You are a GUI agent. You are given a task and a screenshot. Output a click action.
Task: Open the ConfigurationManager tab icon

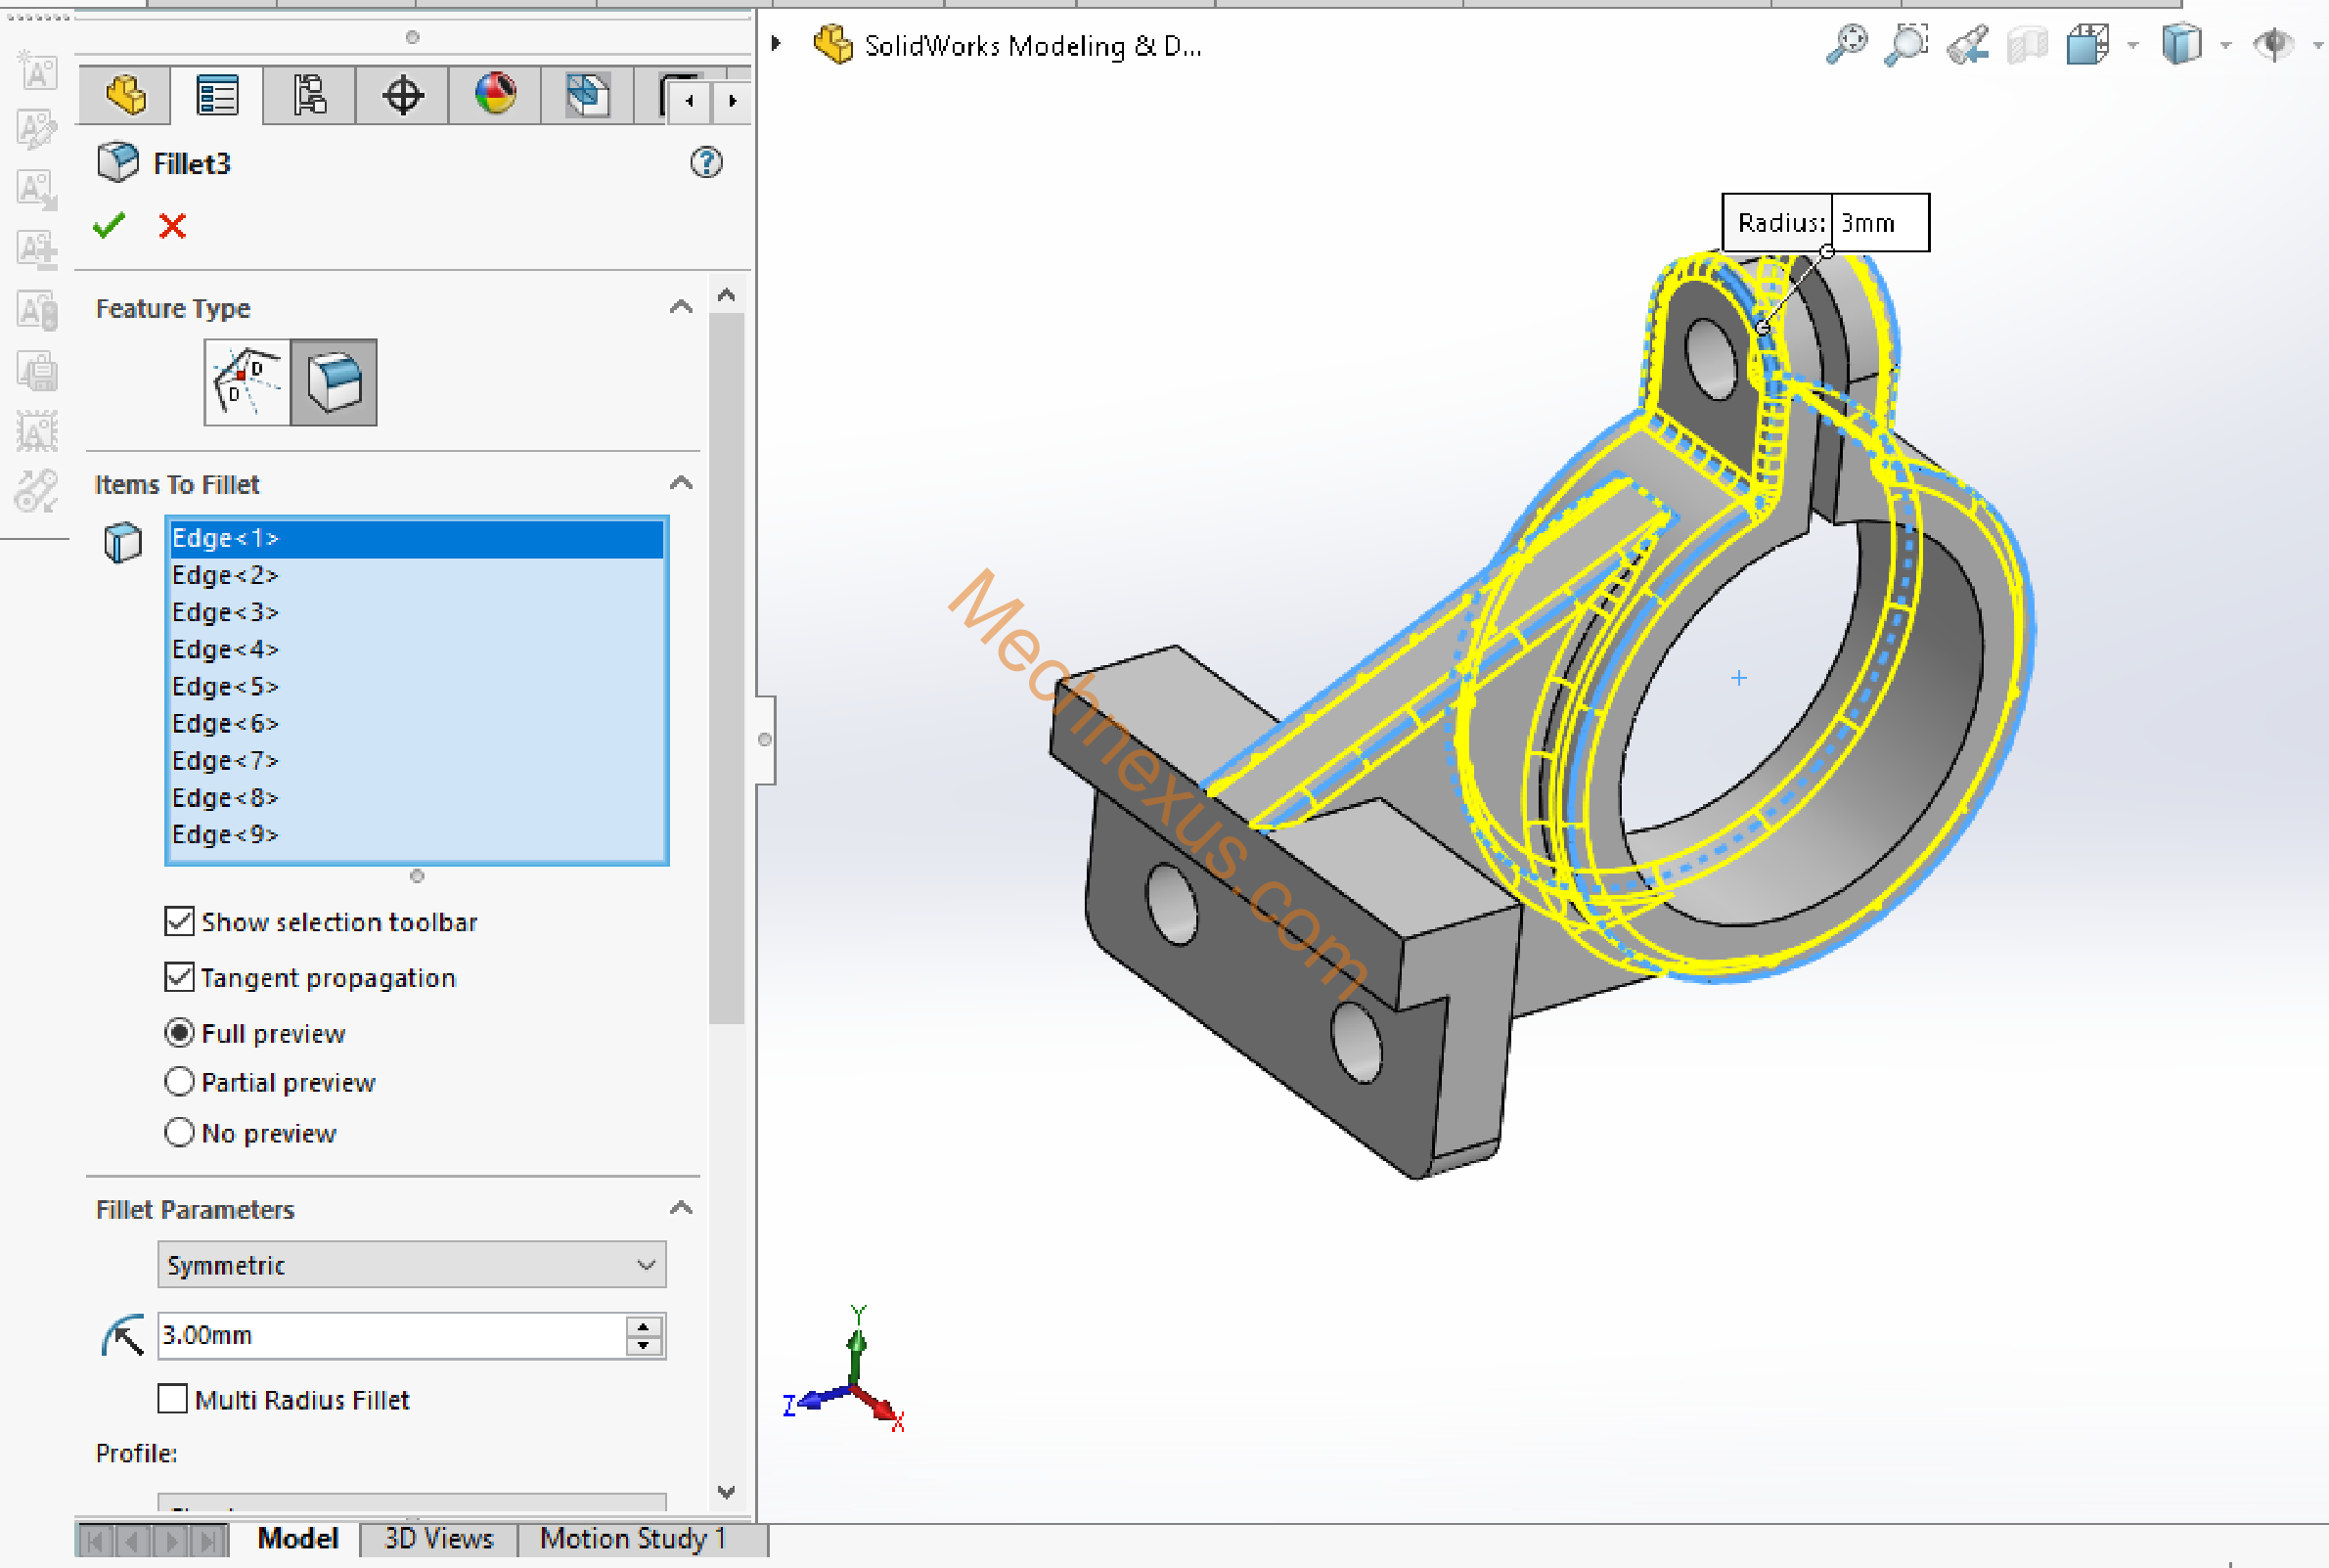(310, 96)
